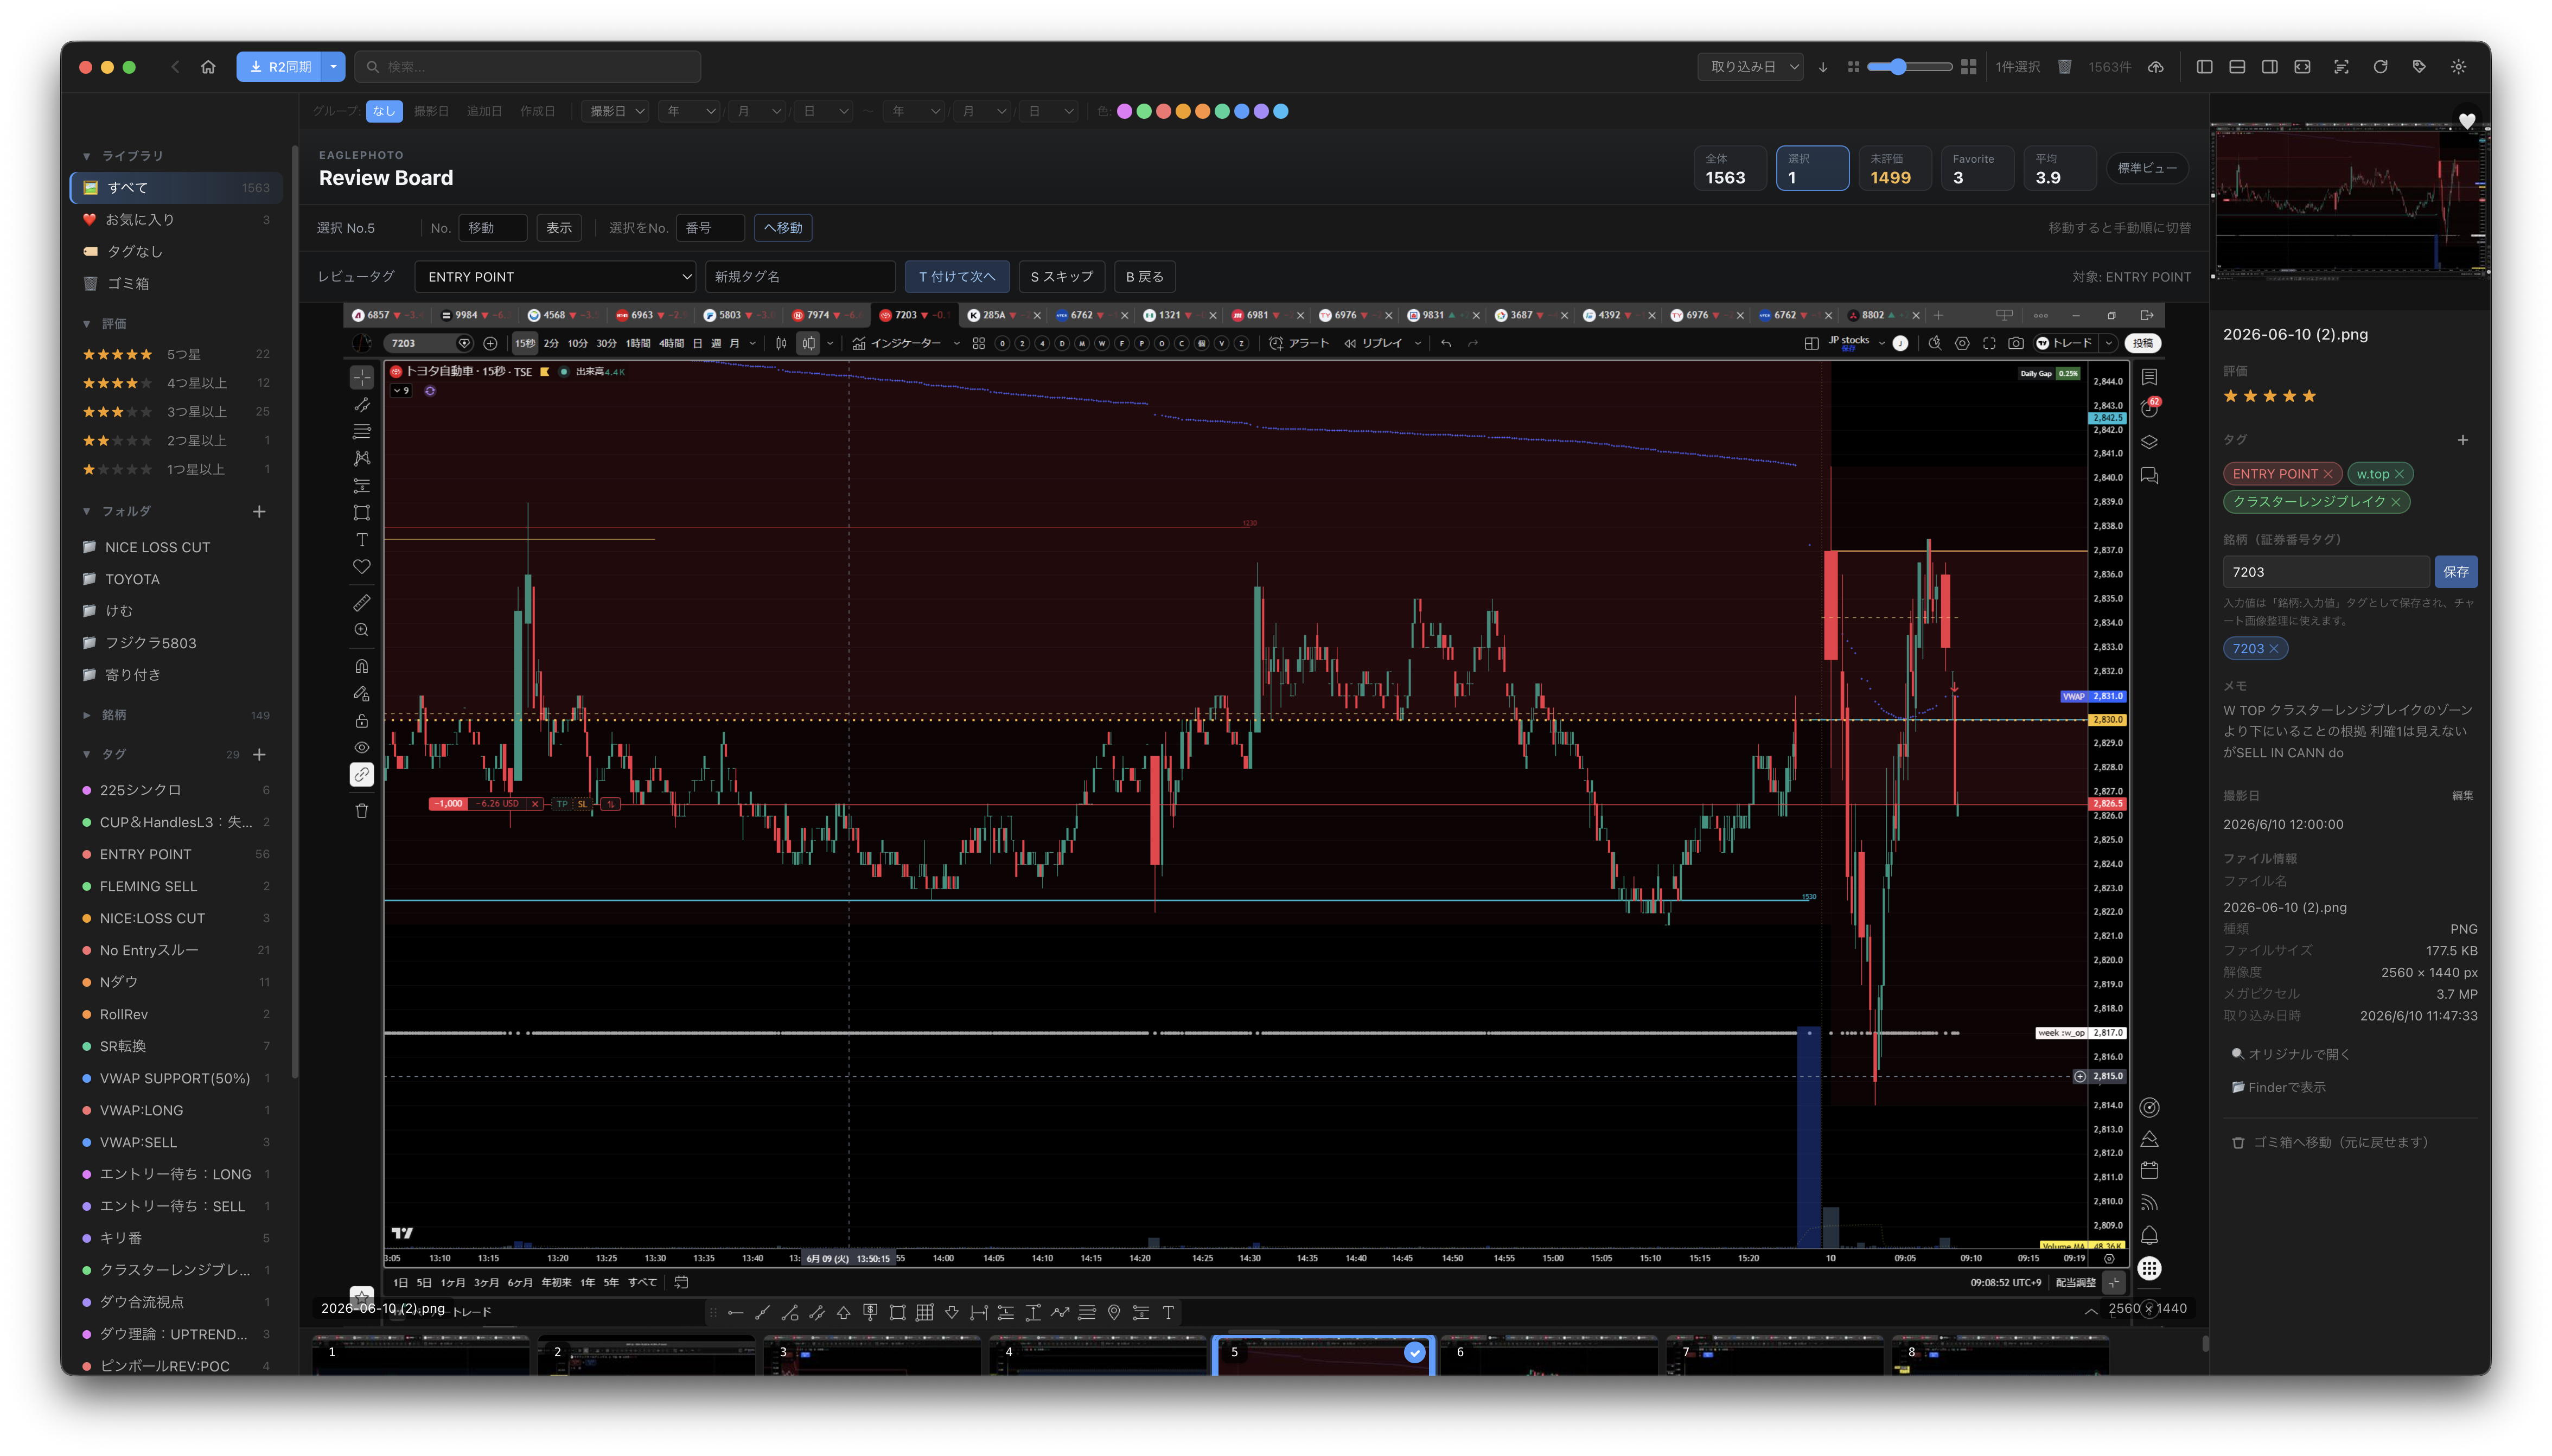
Task: Click the magnet mode icon
Action: coord(362,666)
